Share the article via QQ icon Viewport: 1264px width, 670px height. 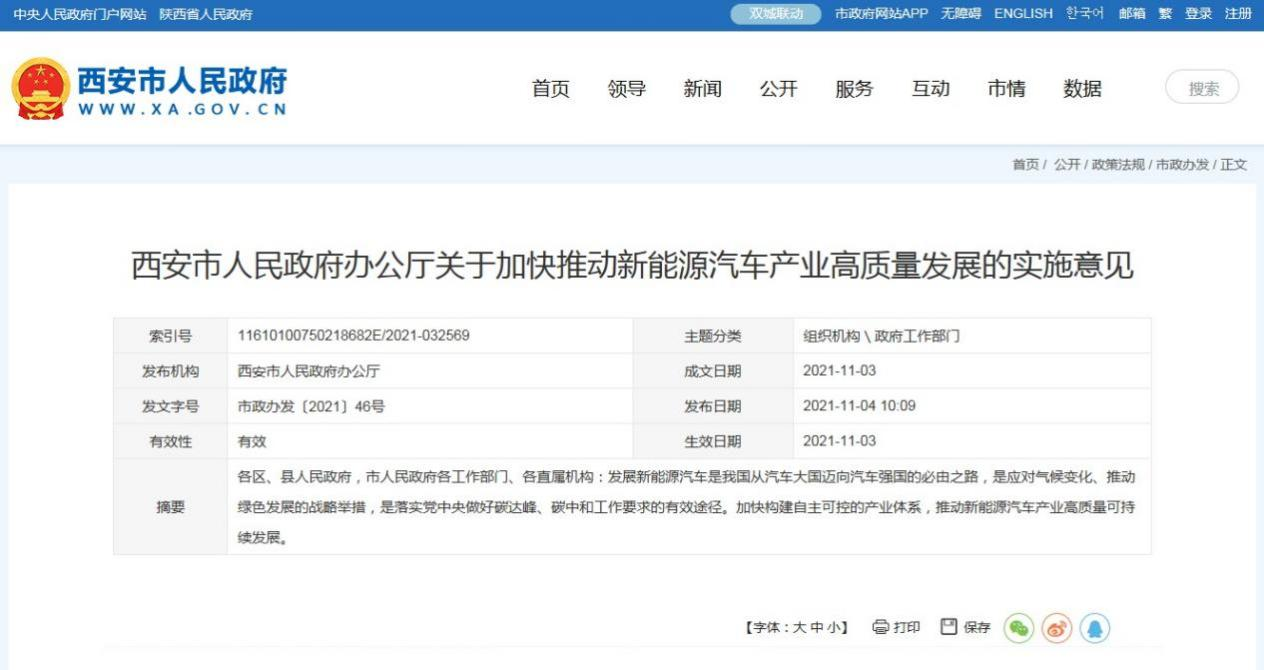(x=1094, y=627)
